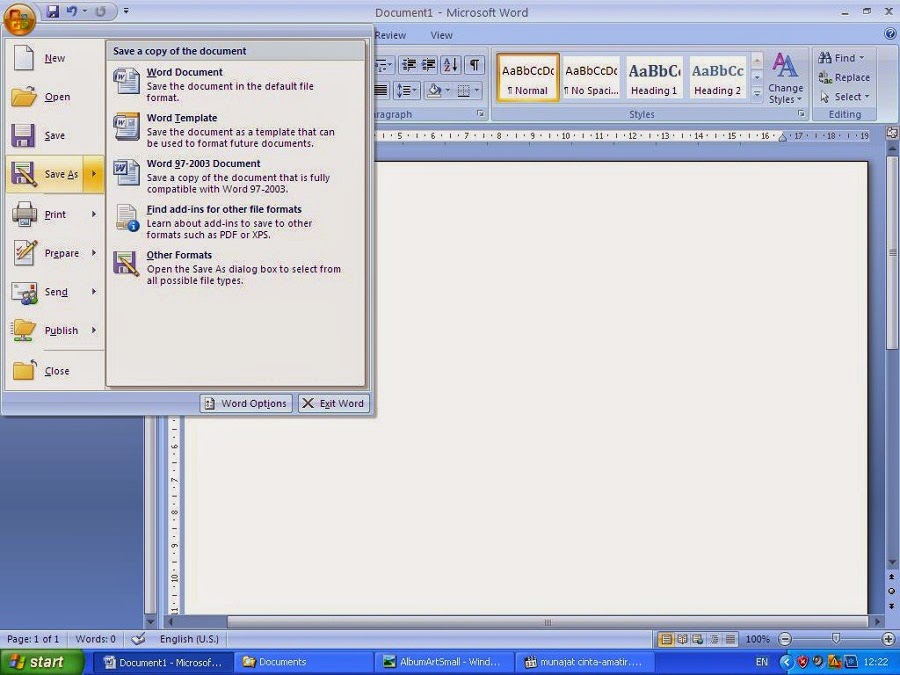The image size is (900, 675).
Task: Toggle the ruler button above scrollbar
Action: click(x=892, y=133)
